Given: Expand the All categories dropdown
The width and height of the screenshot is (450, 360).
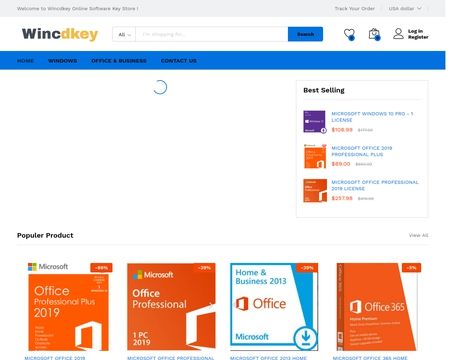Looking at the screenshot, I should pyautogui.click(x=124, y=34).
